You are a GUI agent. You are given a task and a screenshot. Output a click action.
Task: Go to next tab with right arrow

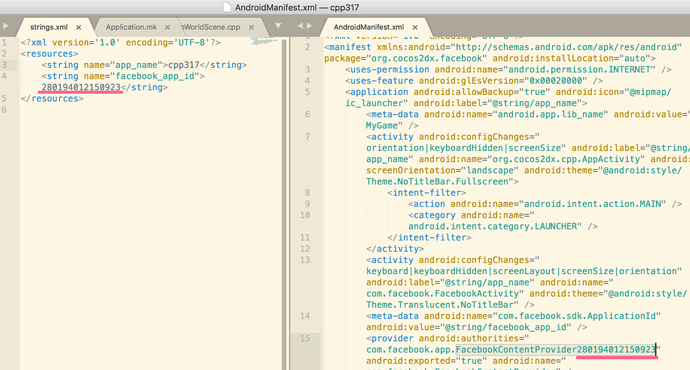click(x=309, y=26)
